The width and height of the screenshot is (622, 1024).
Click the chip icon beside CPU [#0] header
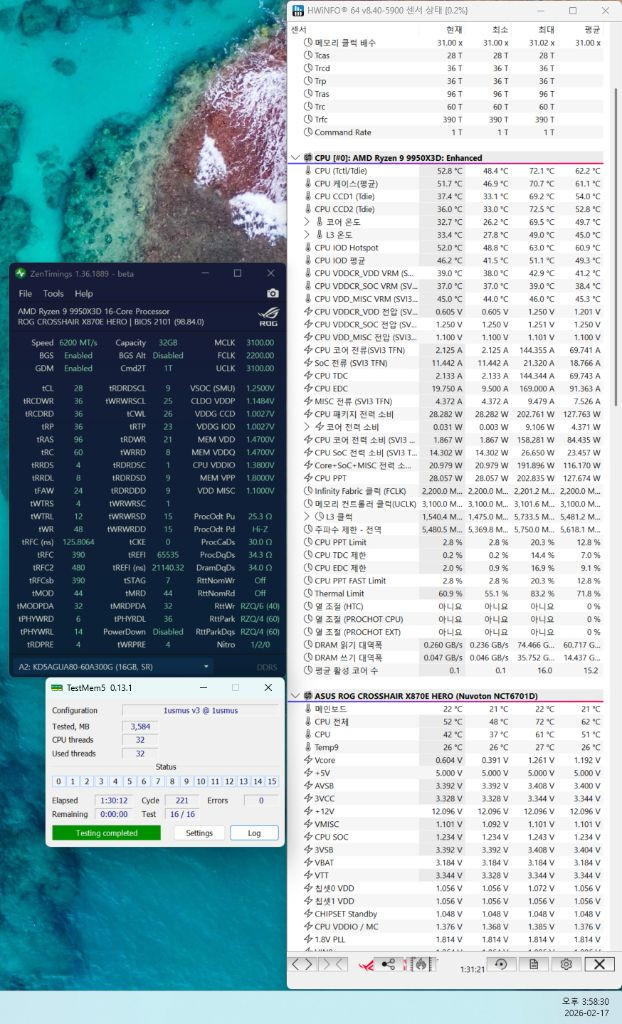point(308,158)
